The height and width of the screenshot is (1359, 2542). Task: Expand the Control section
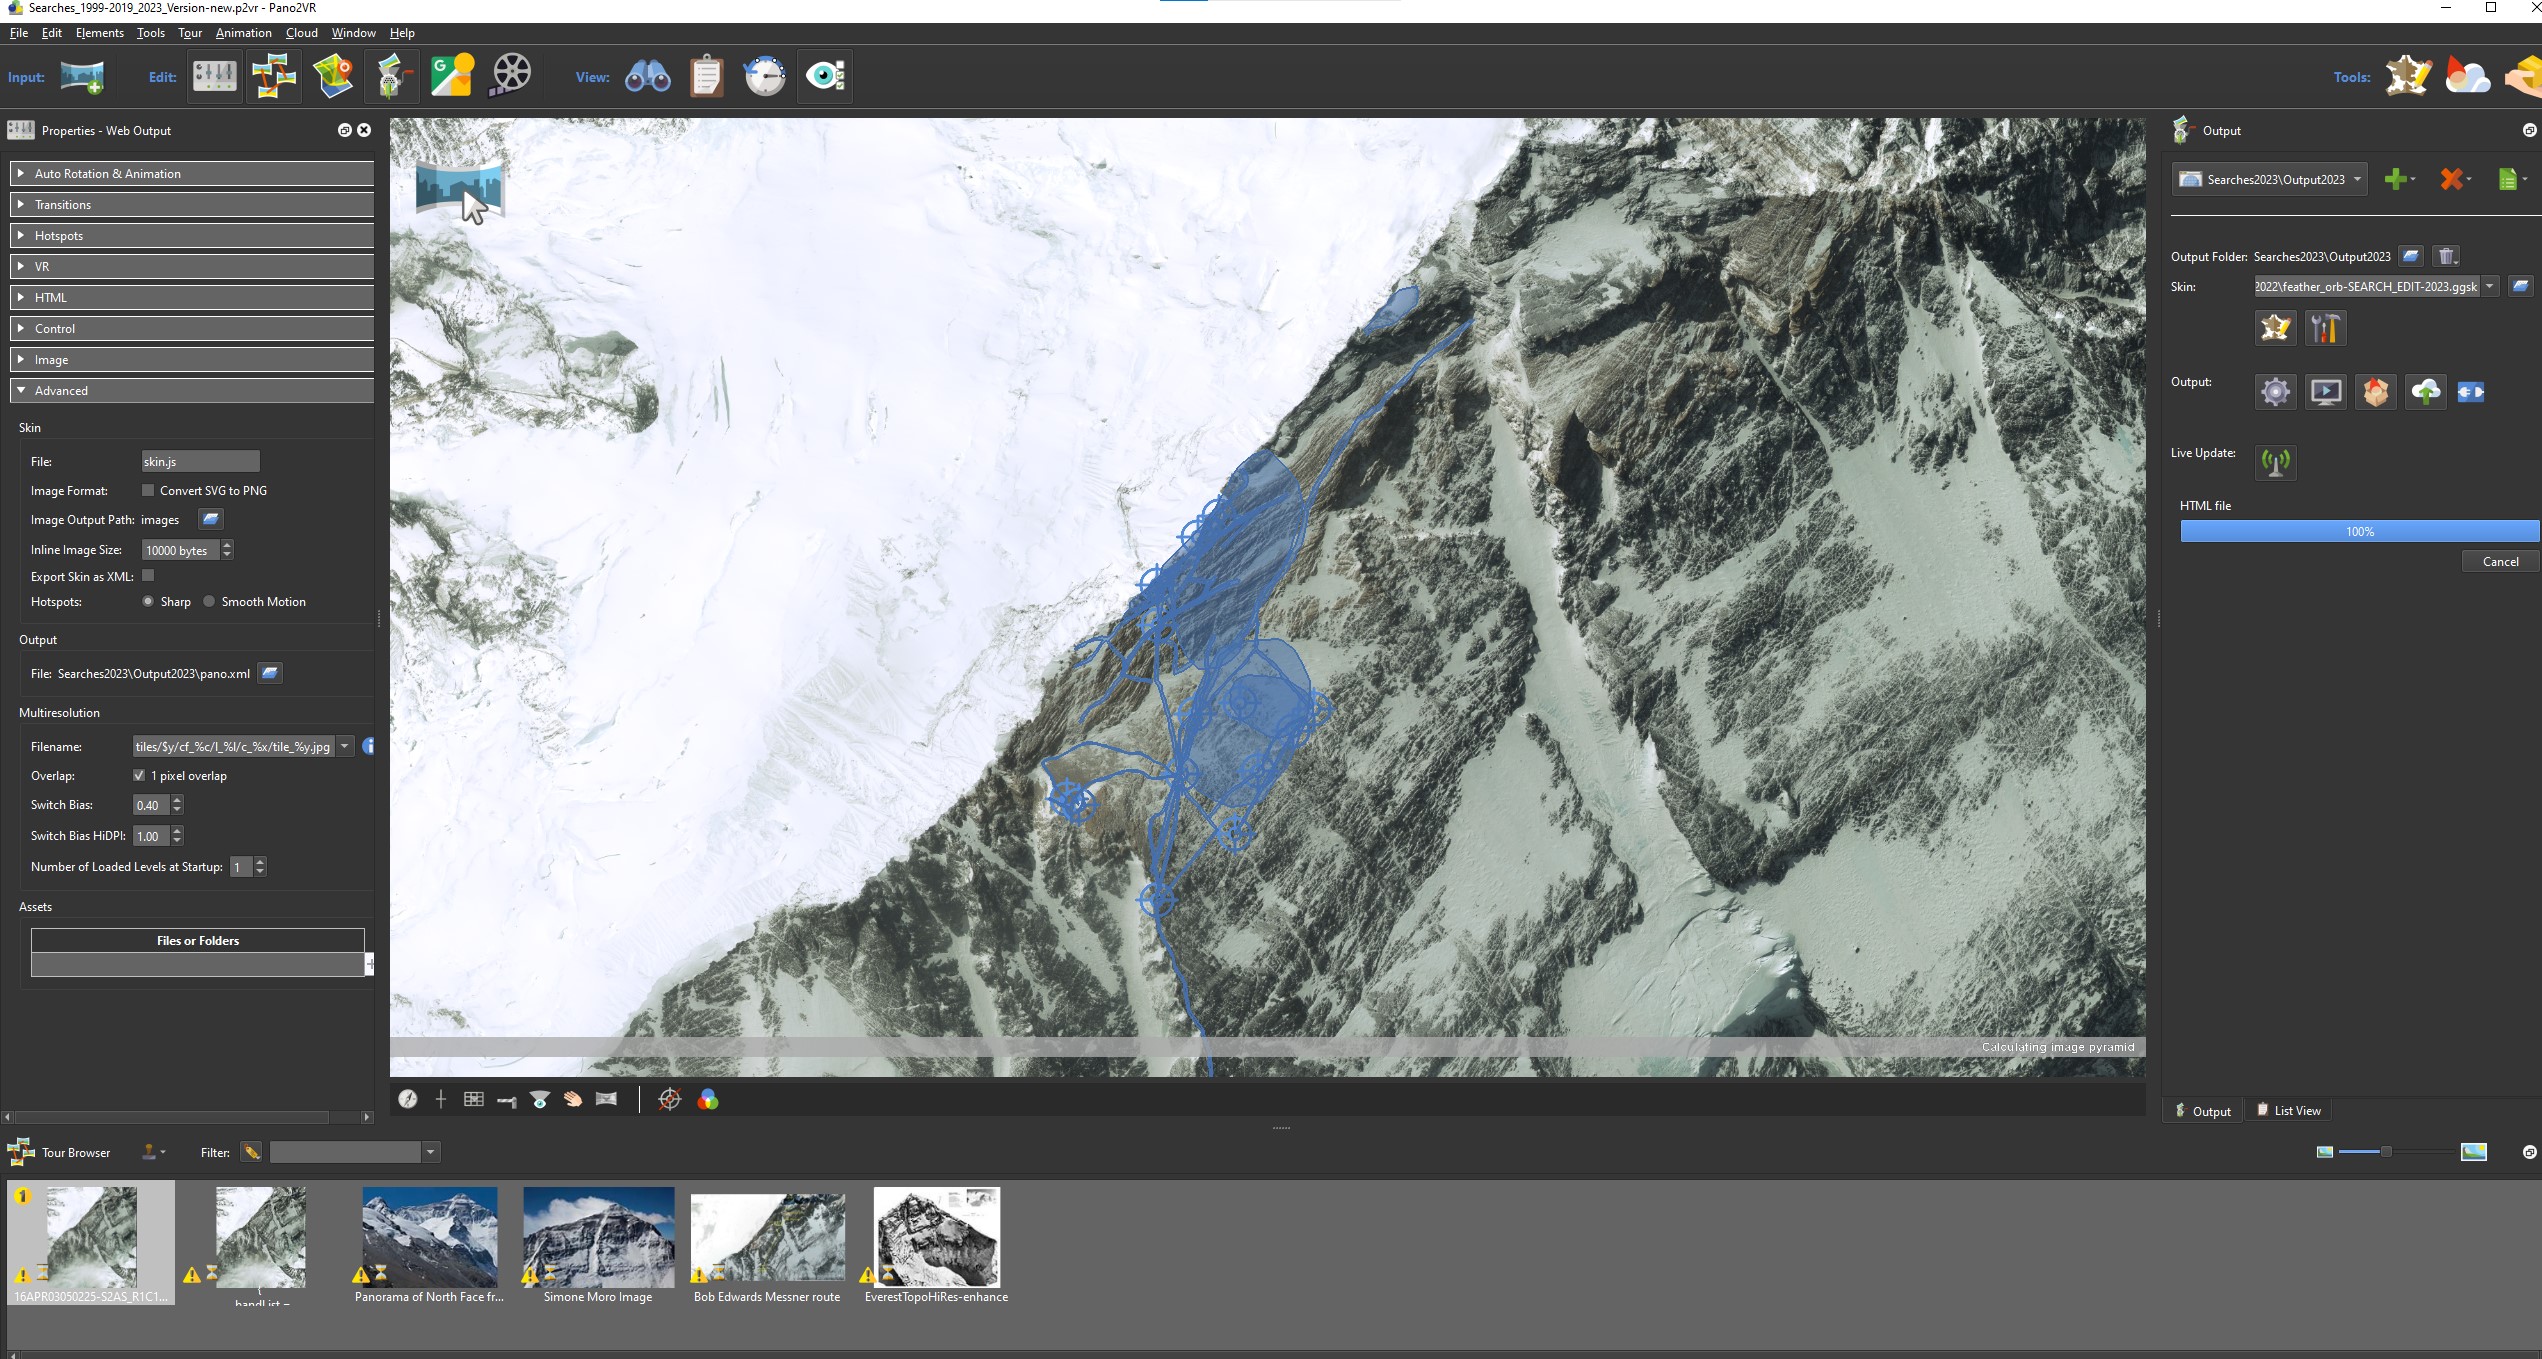(192, 328)
